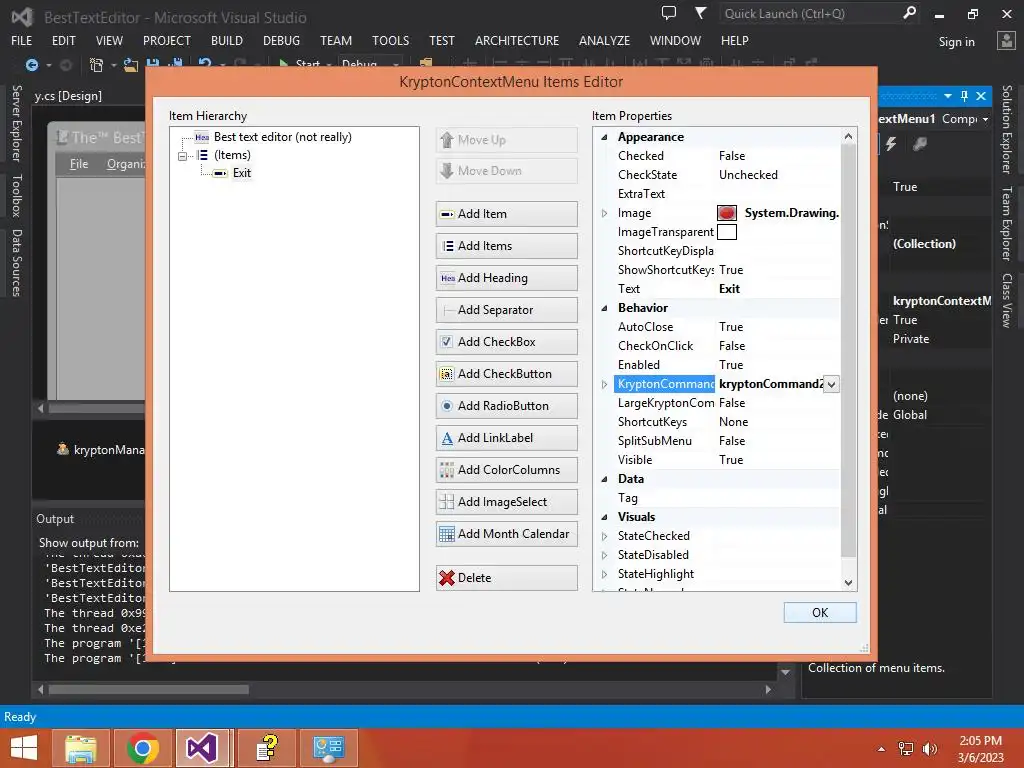
Task: Click the Add CheckButton button
Action: click(x=506, y=374)
